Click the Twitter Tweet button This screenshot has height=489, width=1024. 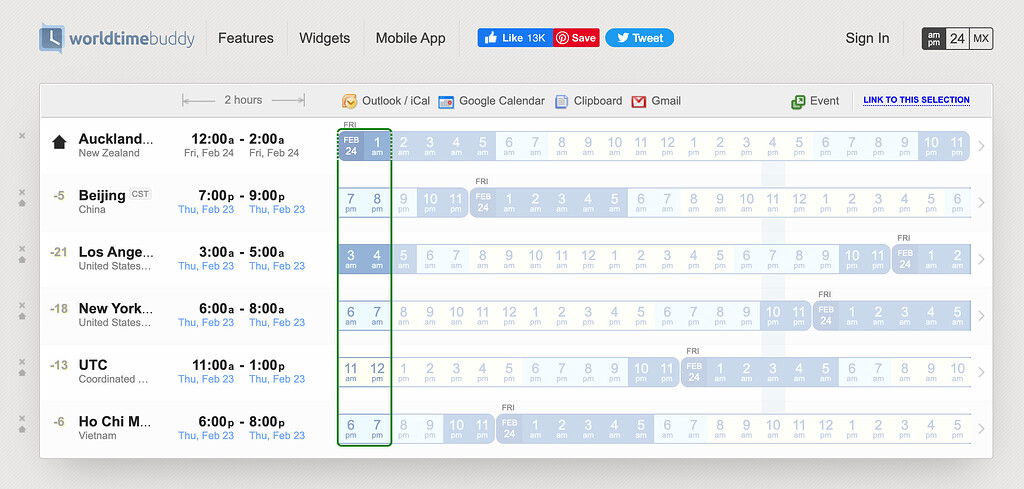[x=639, y=38]
